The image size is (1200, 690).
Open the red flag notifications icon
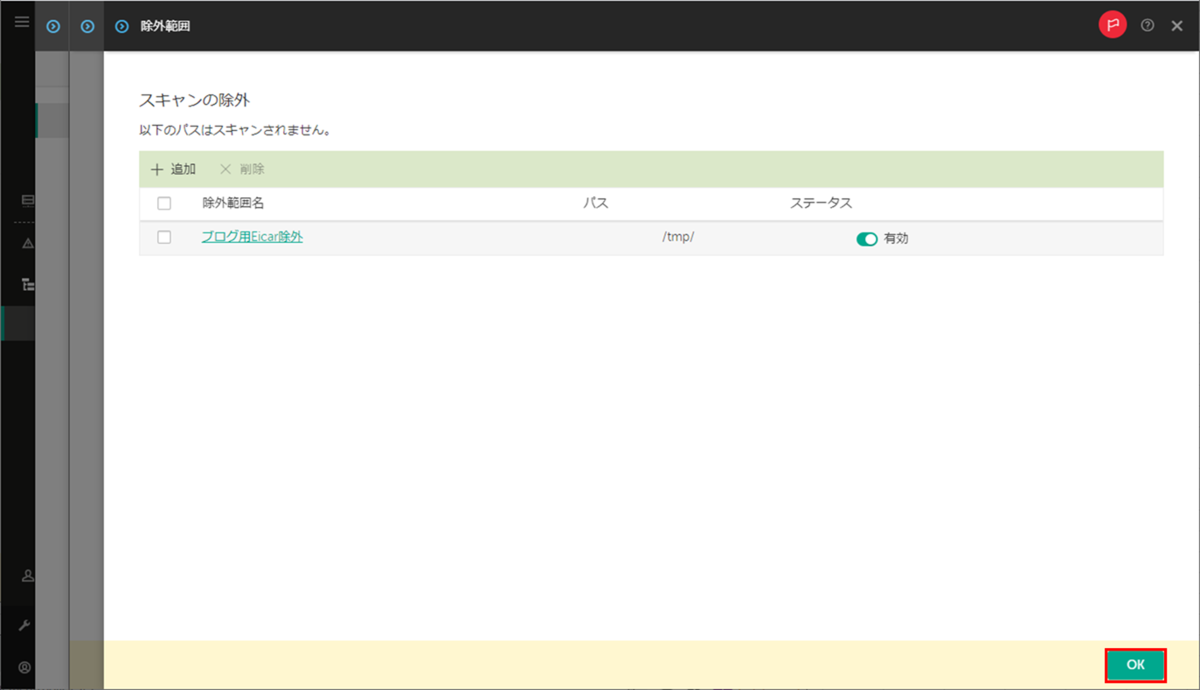tap(1113, 24)
